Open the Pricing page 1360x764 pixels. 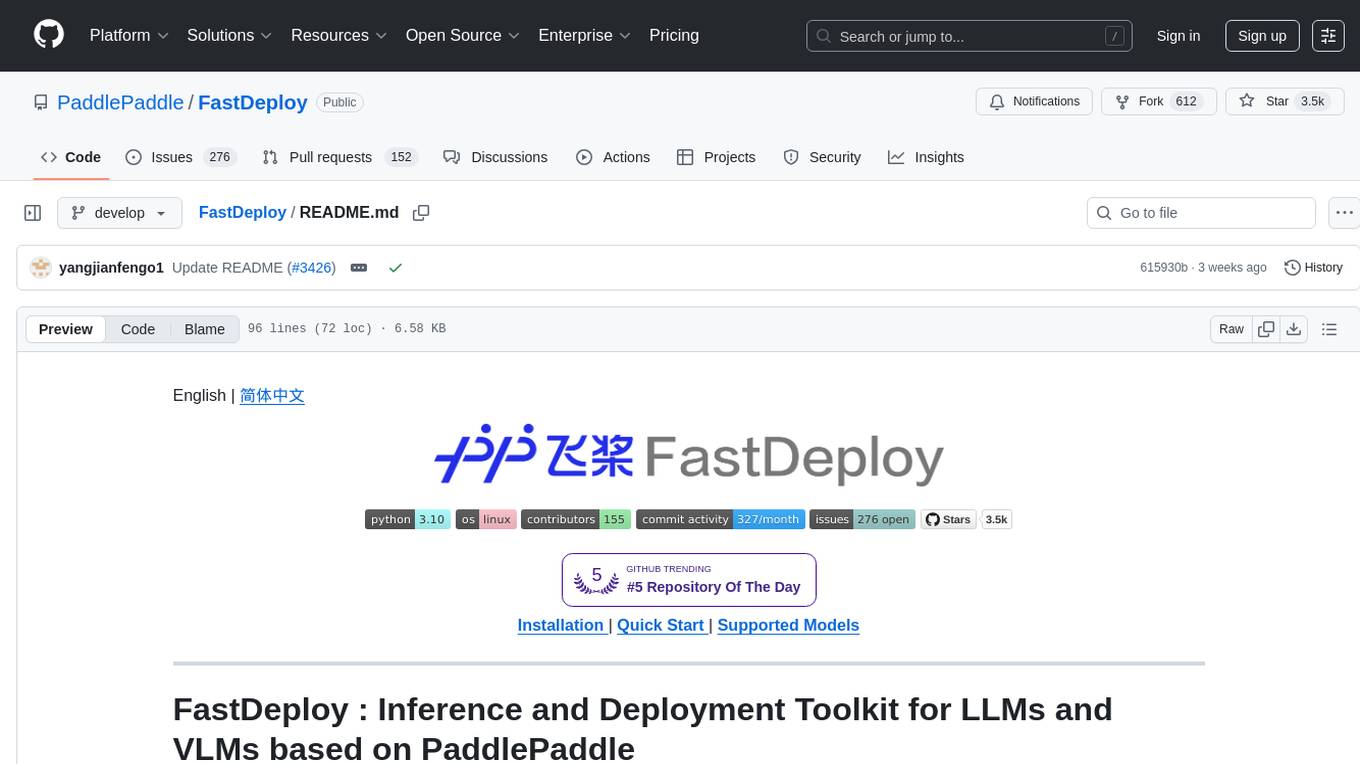click(674, 35)
